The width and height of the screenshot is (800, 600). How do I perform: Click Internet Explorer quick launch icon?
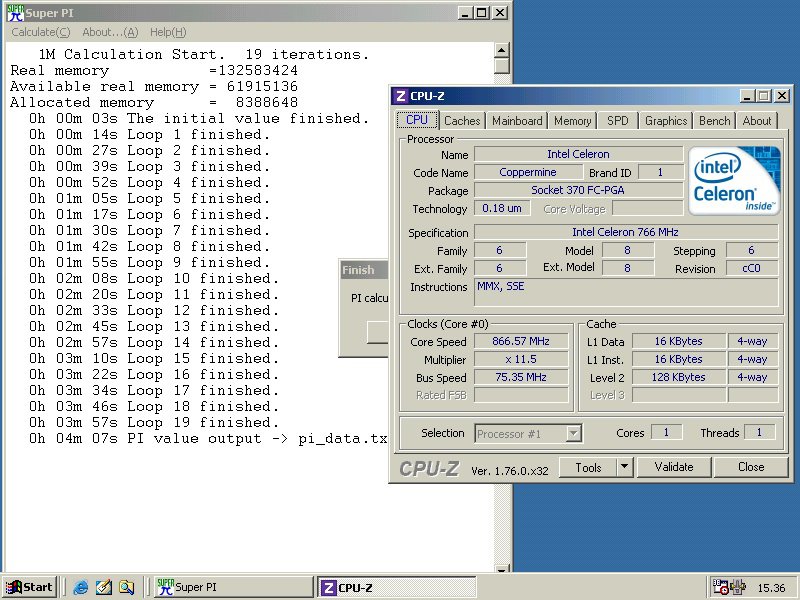pos(81,587)
